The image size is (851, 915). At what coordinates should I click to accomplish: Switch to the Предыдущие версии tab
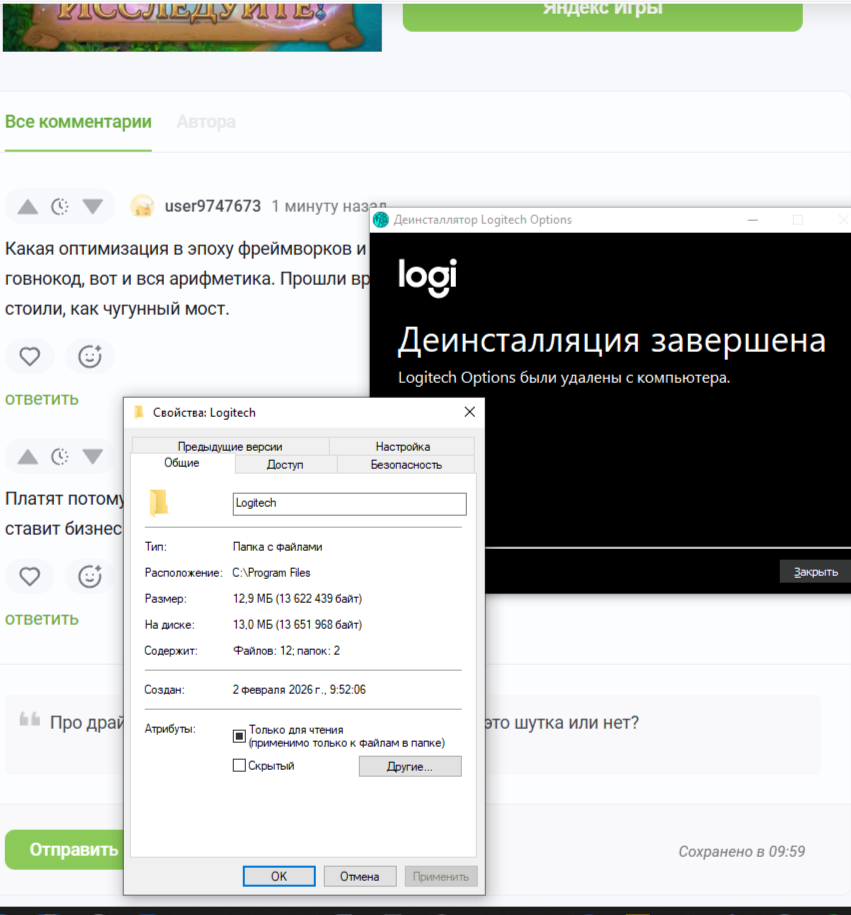(230, 446)
